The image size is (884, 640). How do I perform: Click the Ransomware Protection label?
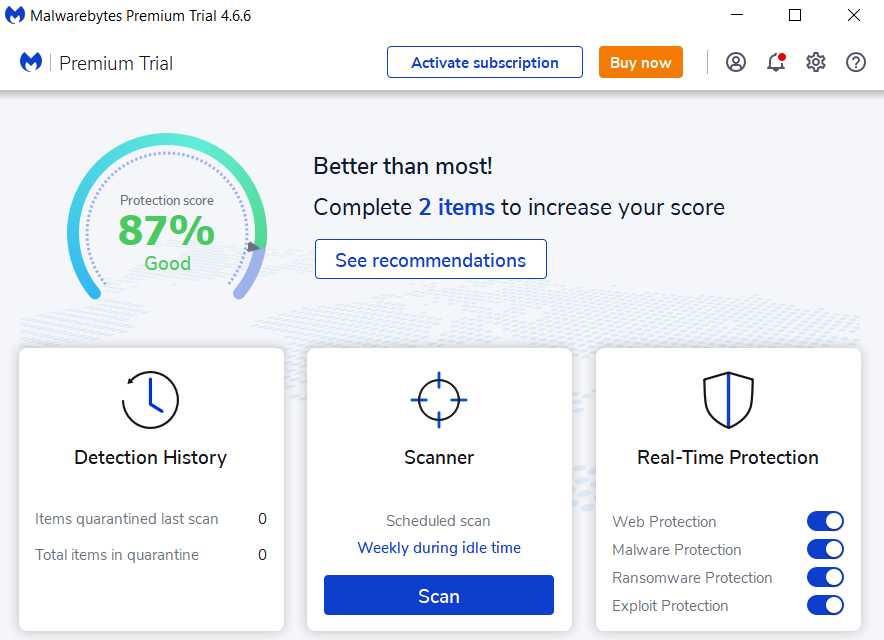coord(692,578)
